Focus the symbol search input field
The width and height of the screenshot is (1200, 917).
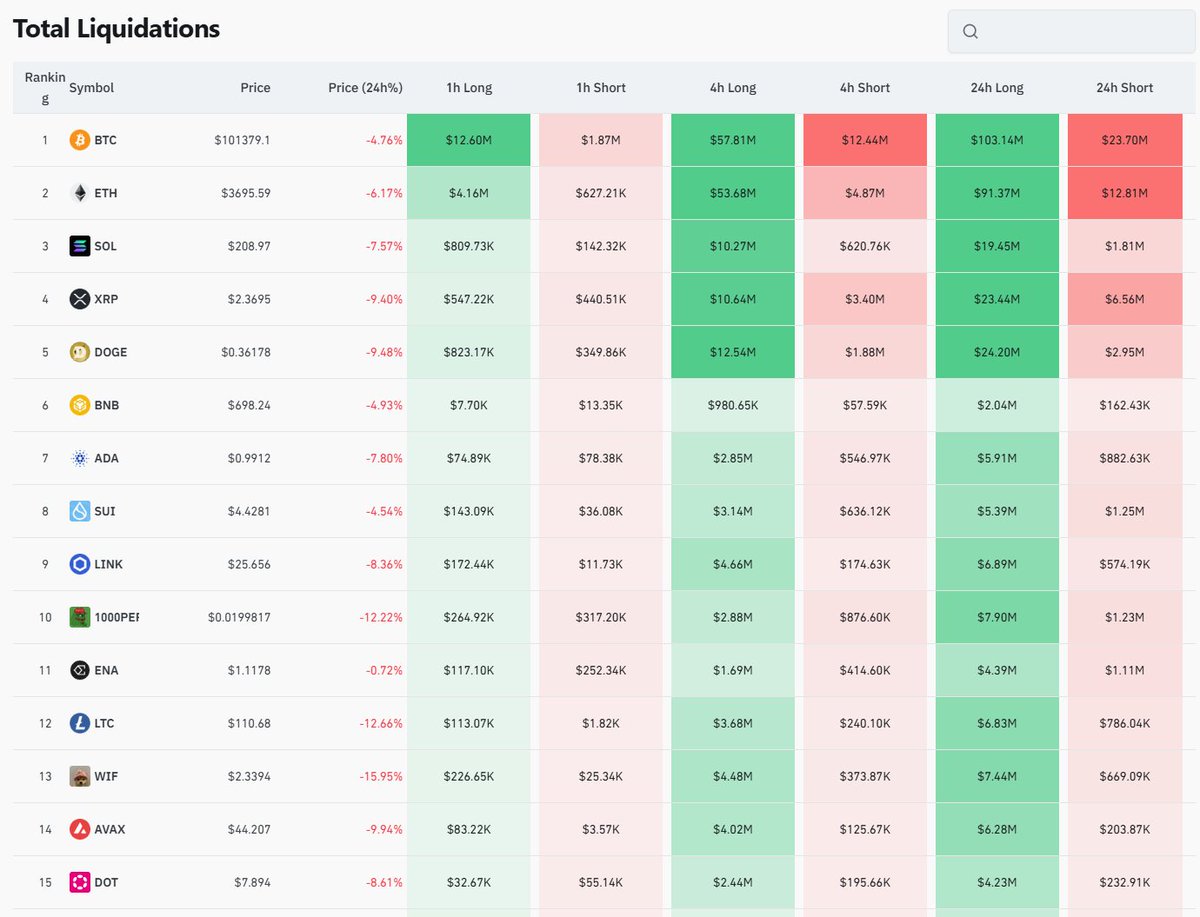pos(1071,31)
